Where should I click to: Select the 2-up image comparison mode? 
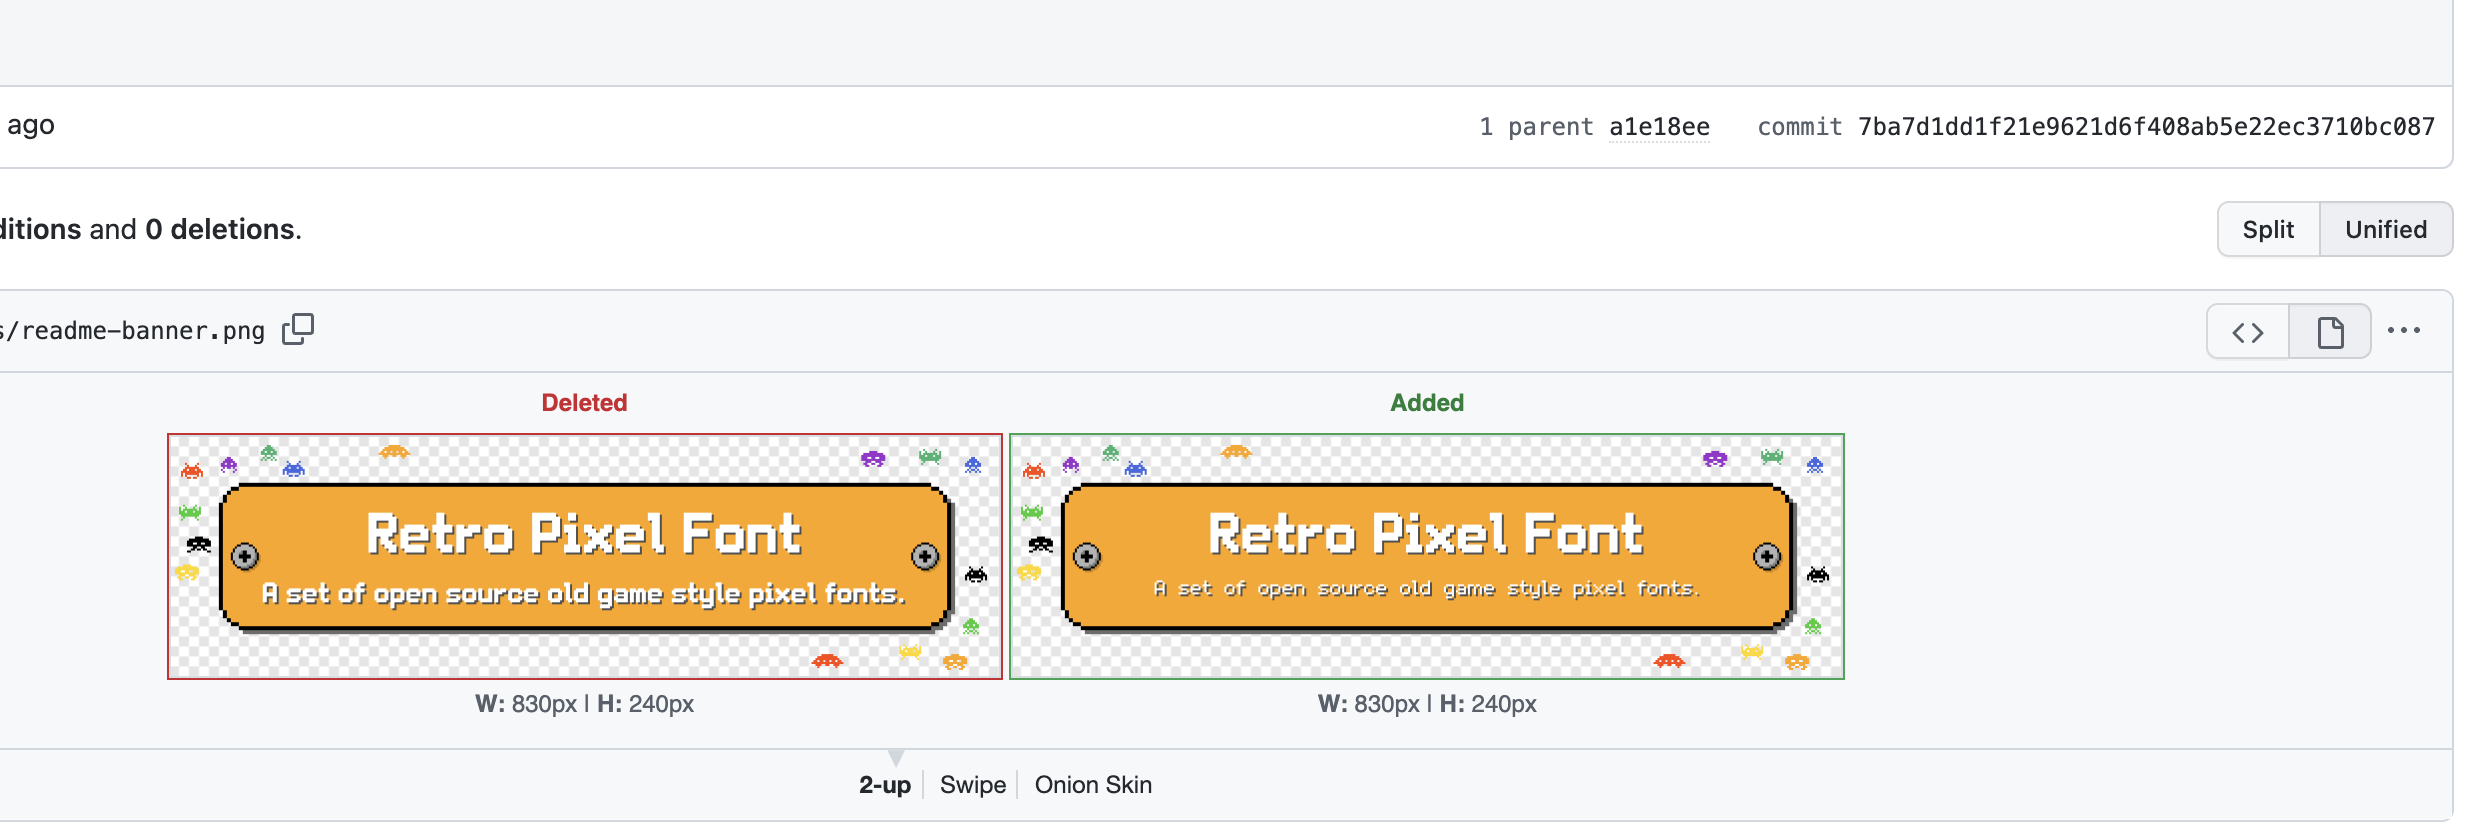click(885, 785)
